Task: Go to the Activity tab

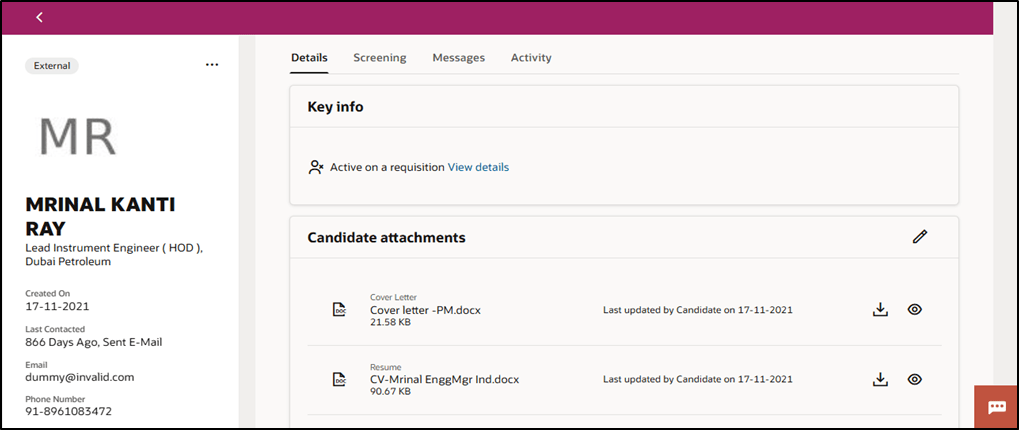Action: (x=531, y=58)
